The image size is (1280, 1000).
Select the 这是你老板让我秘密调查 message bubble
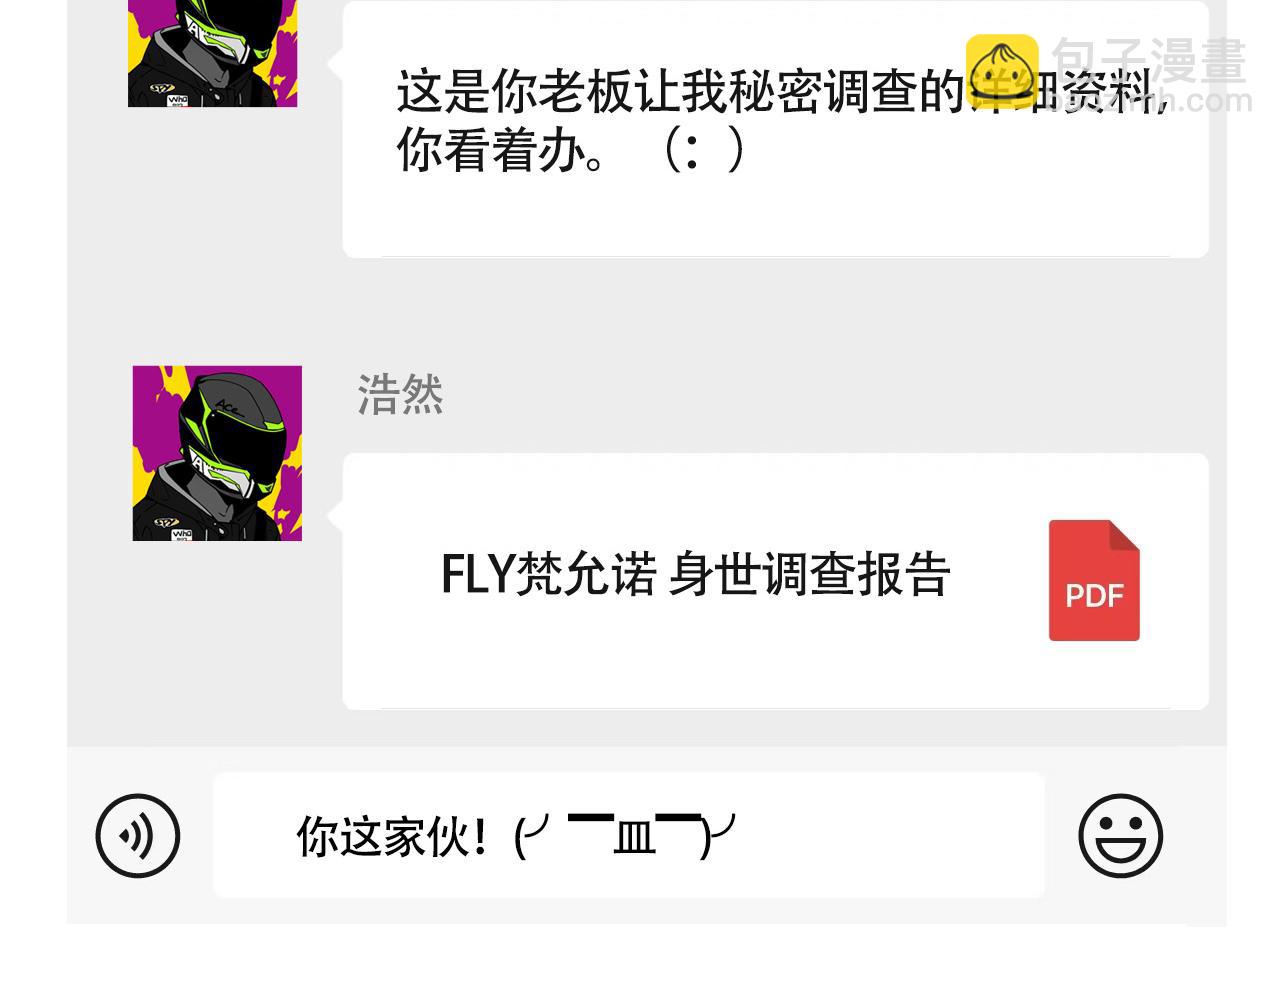pos(775,129)
